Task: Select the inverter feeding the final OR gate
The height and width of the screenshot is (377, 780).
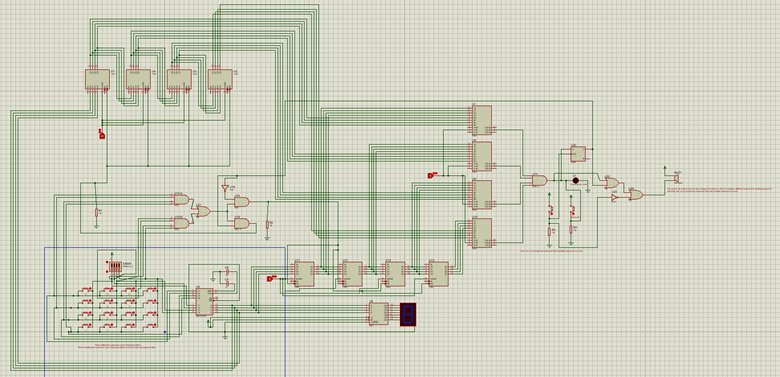Action: pyautogui.click(x=615, y=198)
